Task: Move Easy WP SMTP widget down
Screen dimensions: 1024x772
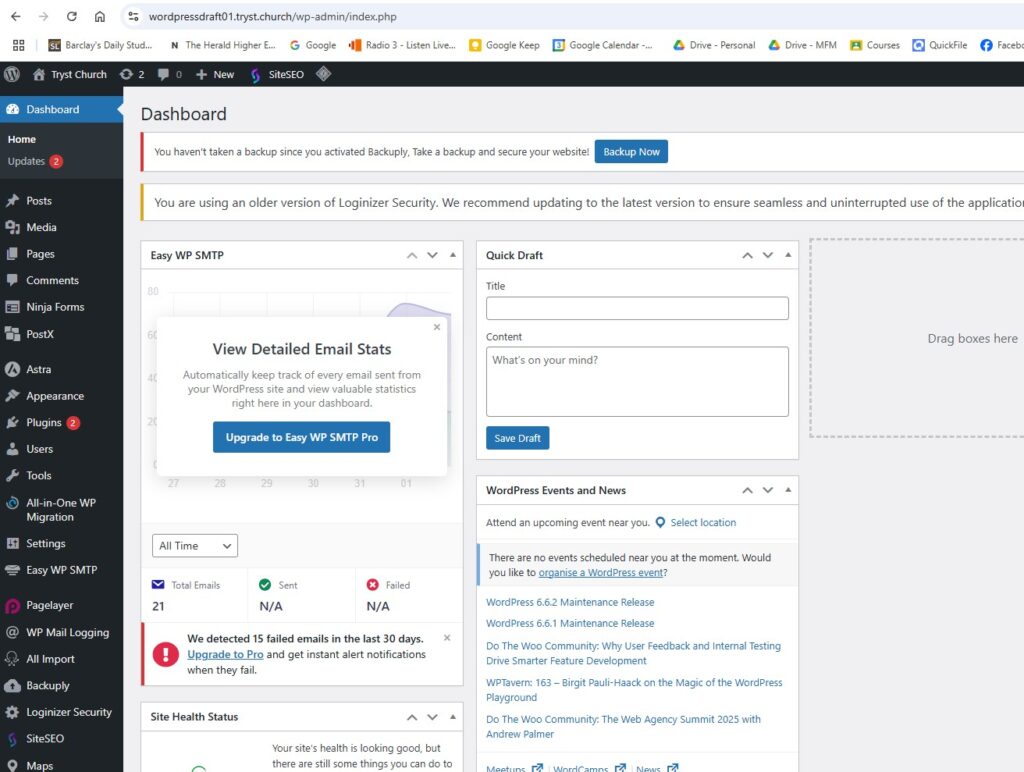Action: [432, 255]
